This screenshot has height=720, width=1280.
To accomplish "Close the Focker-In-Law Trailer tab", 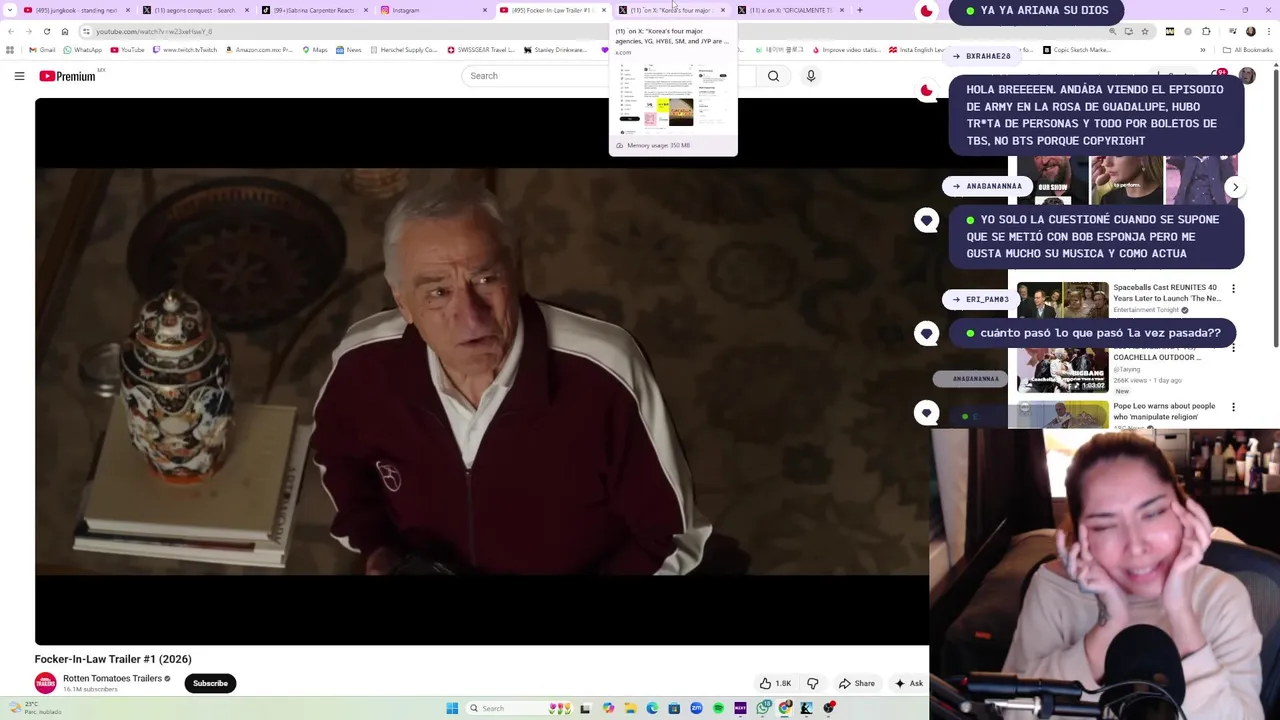I will (x=603, y=10).
